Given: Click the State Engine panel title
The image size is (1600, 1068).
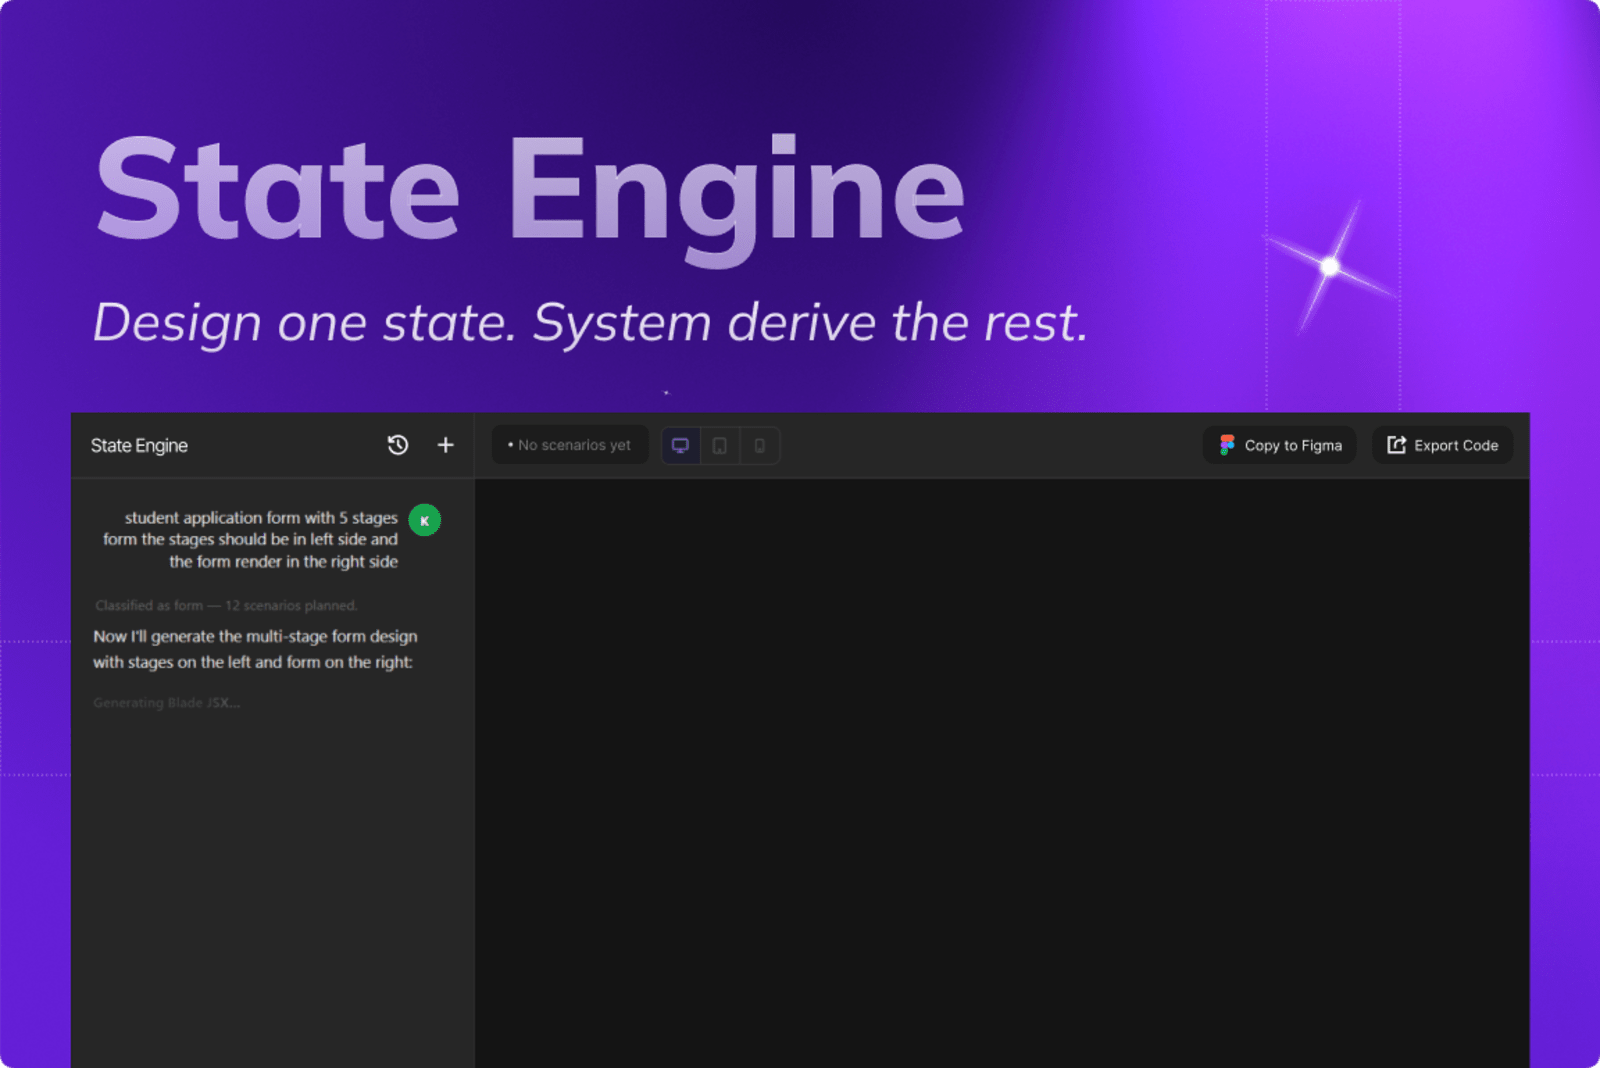Looking at the screenshot, I should pos(139,446).
